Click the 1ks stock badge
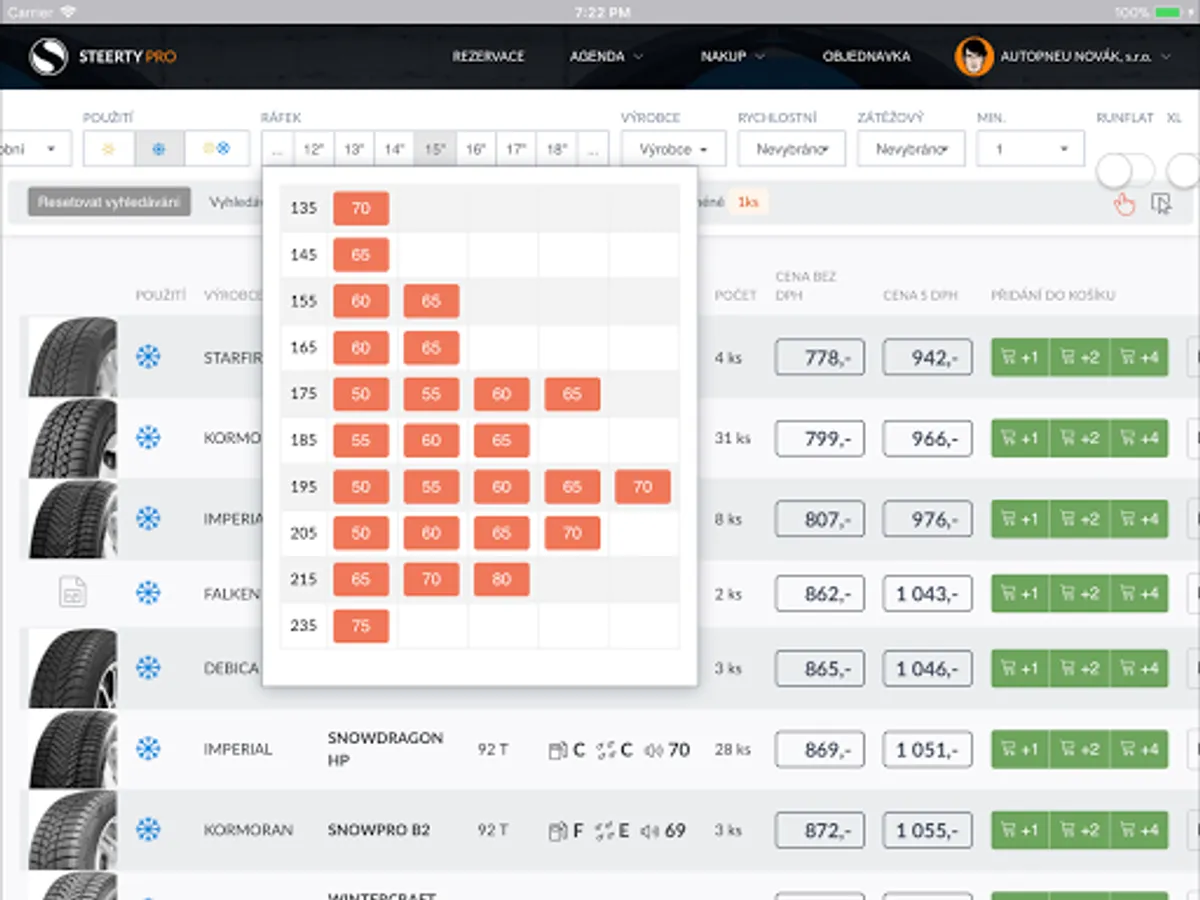Screen dimensions: 1200x900 [x=748, y=202]
